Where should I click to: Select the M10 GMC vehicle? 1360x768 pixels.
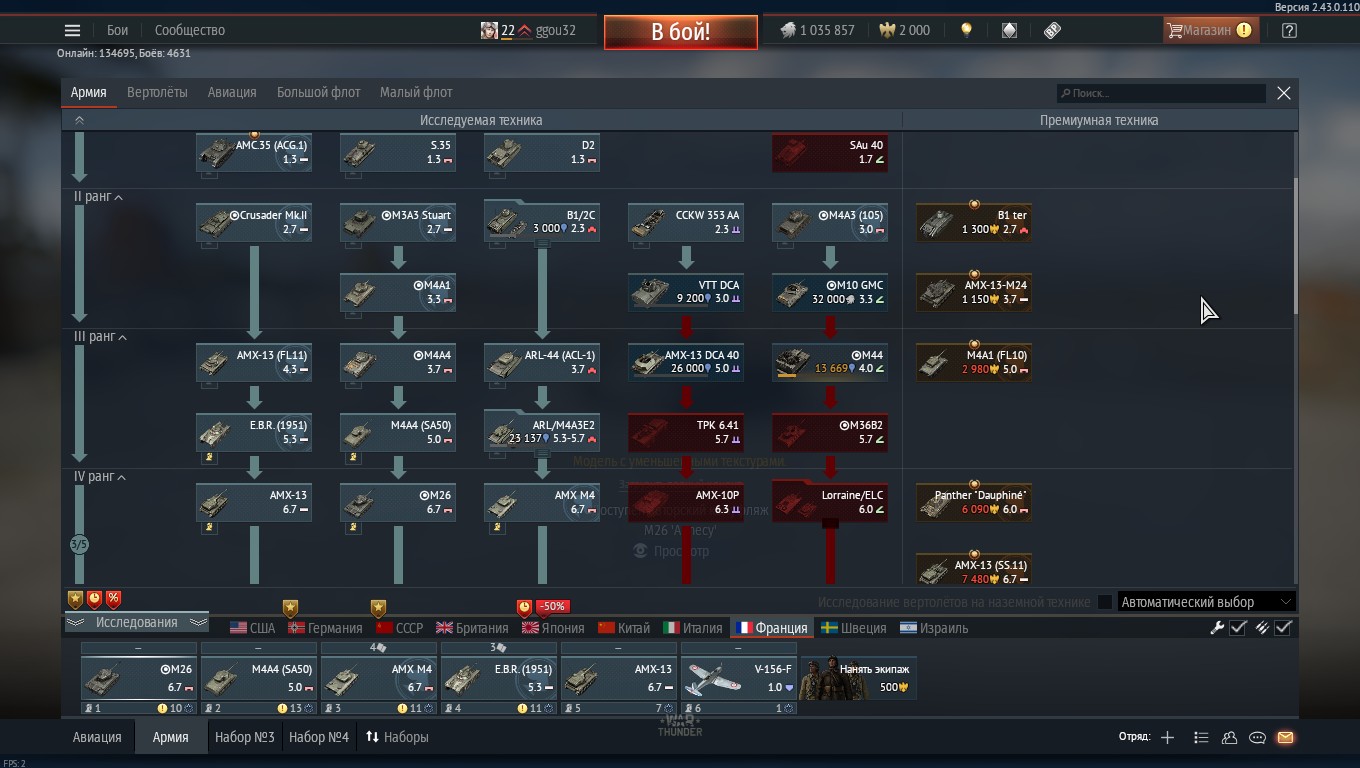pos(830,292)
